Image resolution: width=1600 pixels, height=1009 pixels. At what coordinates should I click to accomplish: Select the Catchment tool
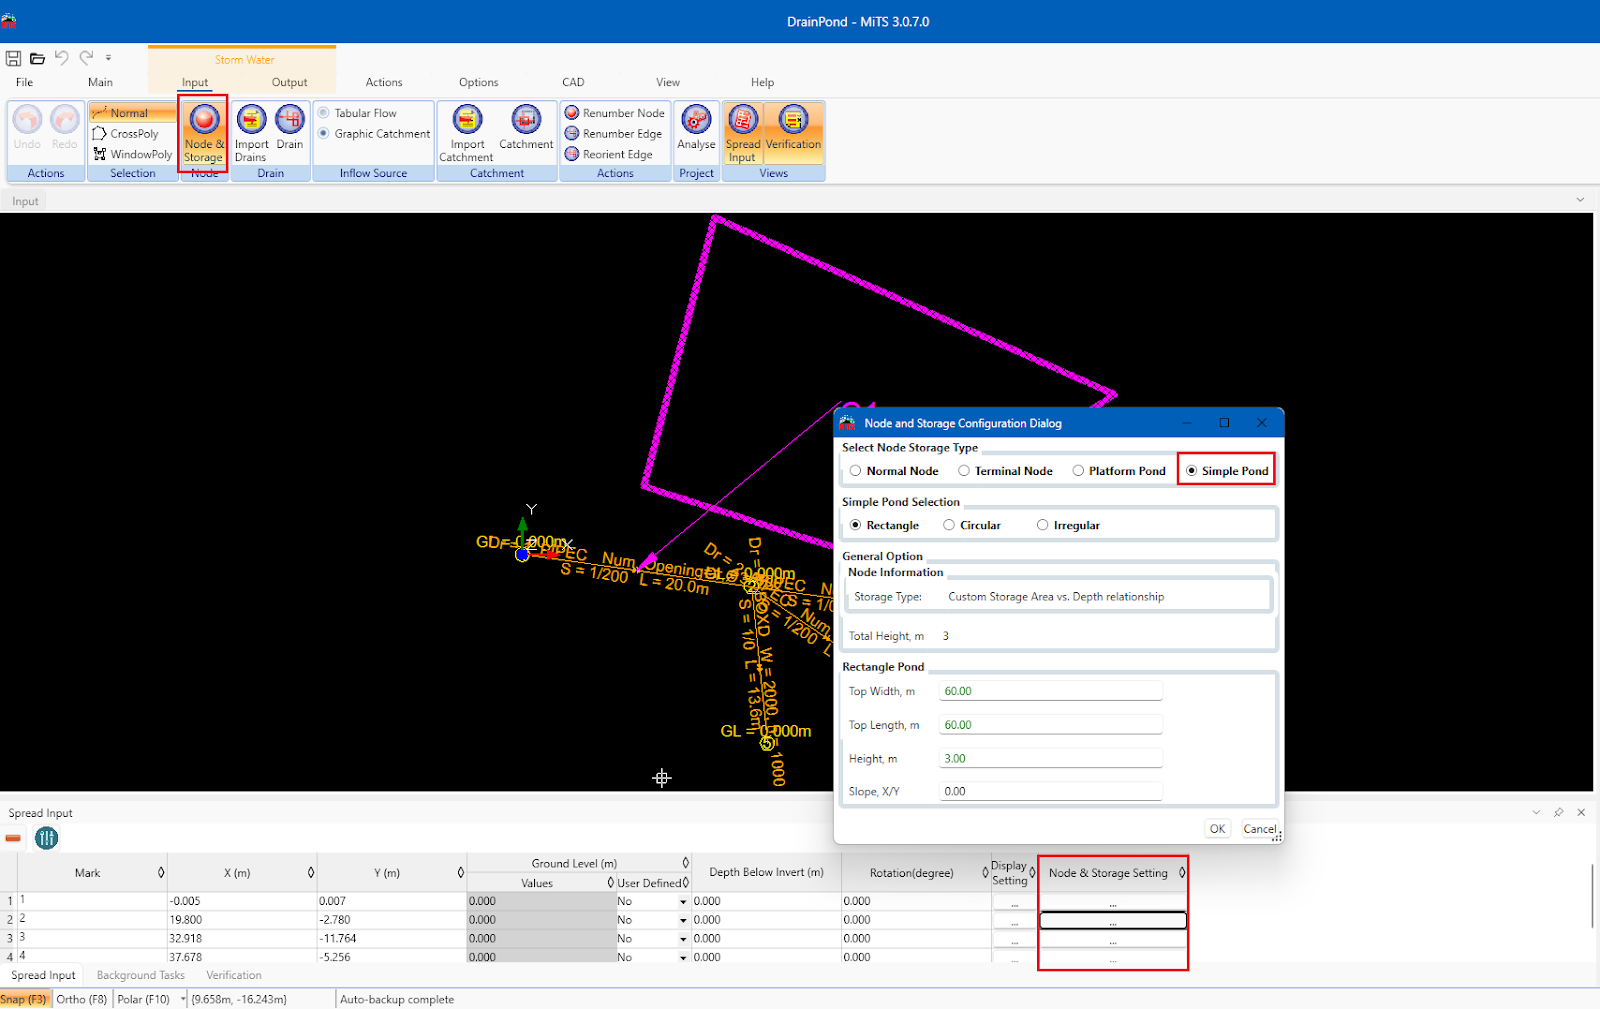tap(526, 128)
